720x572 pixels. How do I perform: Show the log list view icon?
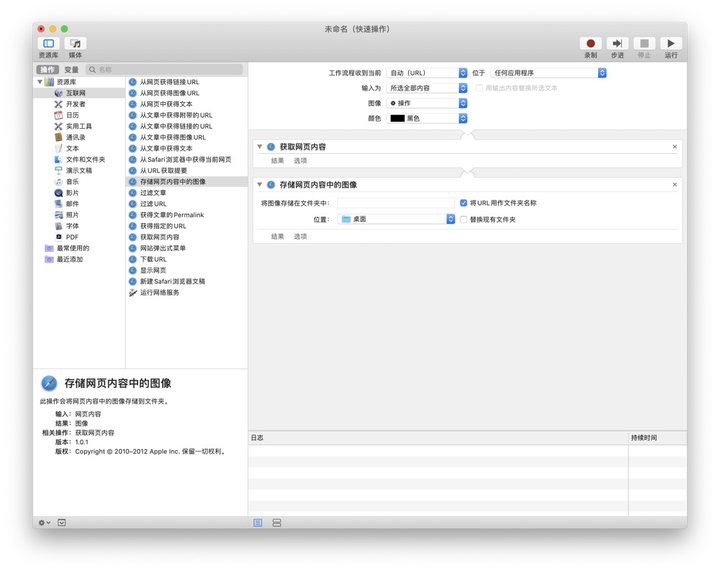(x=258, y=522)
